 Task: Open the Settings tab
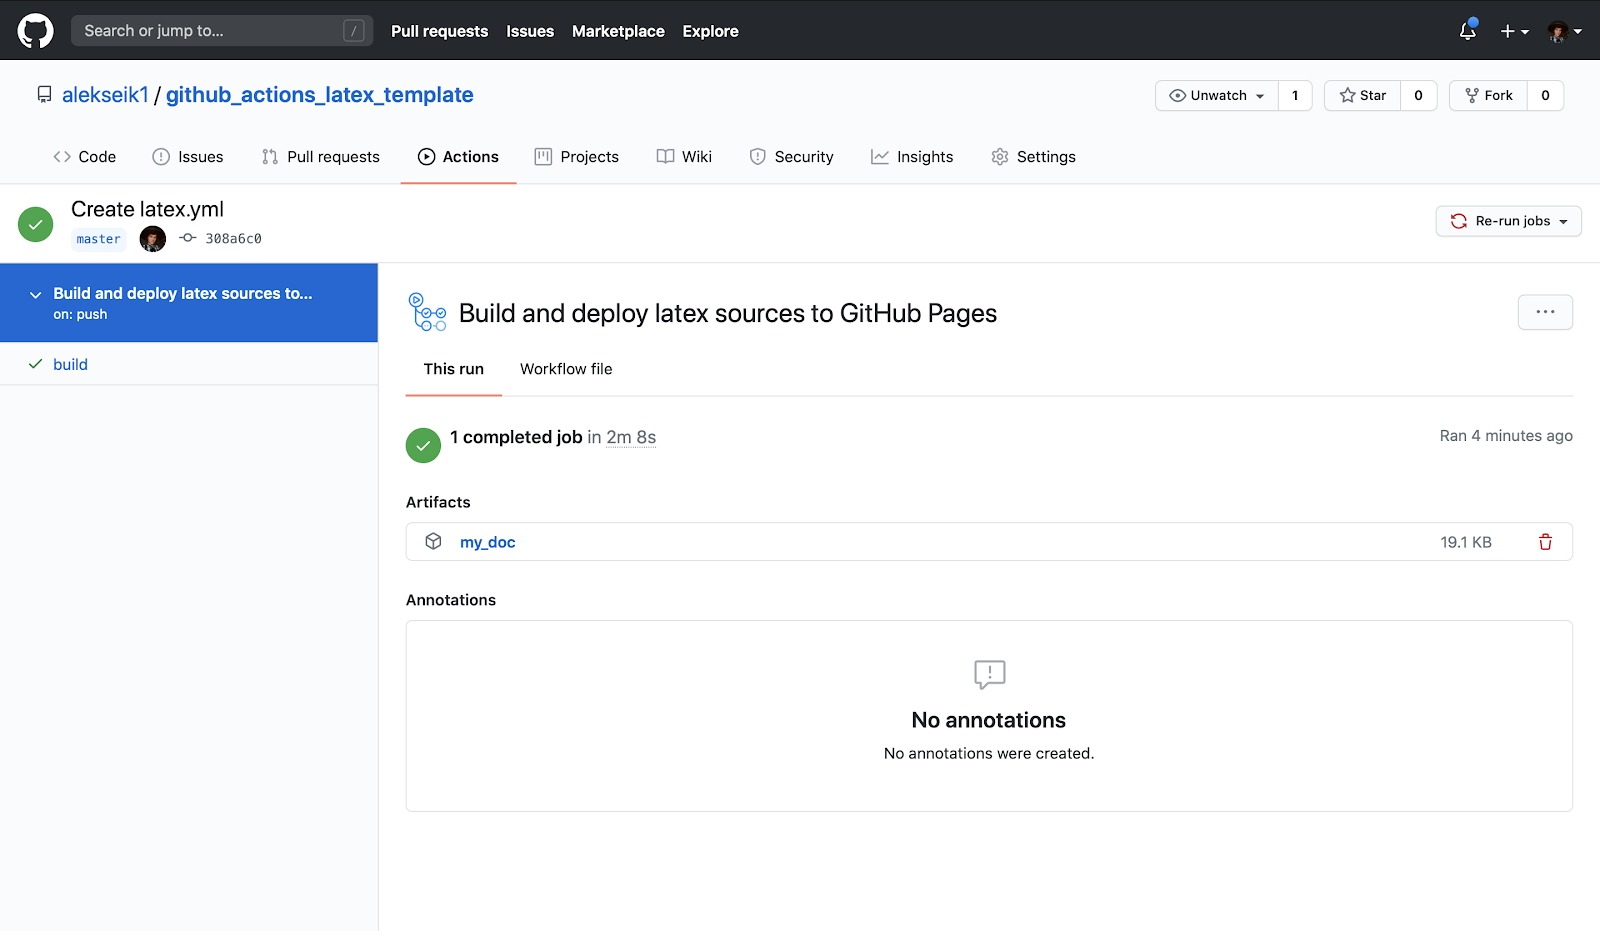coord(1033,157)
